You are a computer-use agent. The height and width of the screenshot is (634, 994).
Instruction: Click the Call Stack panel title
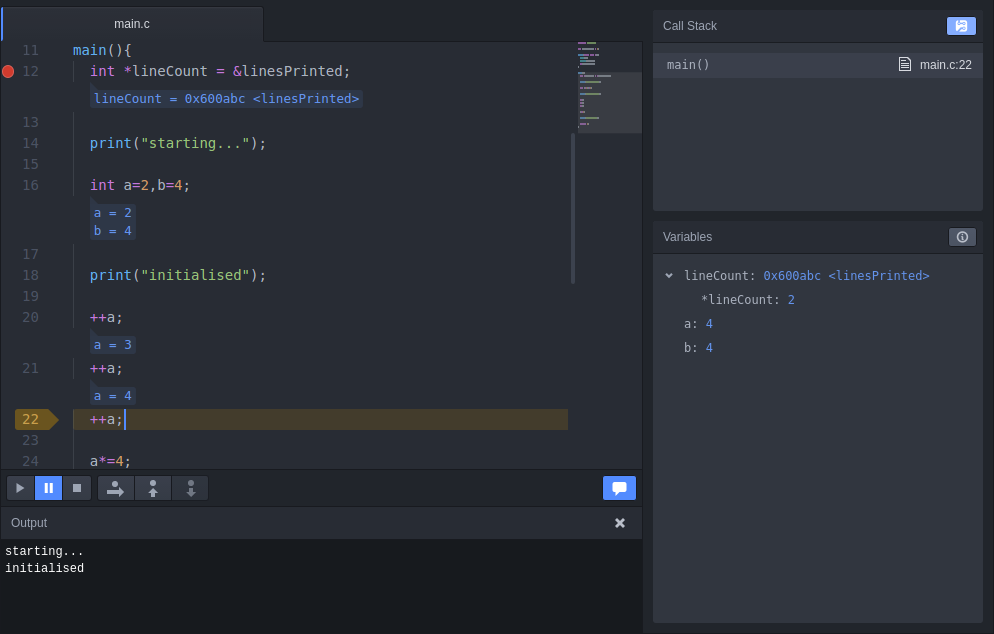(690, 26)
